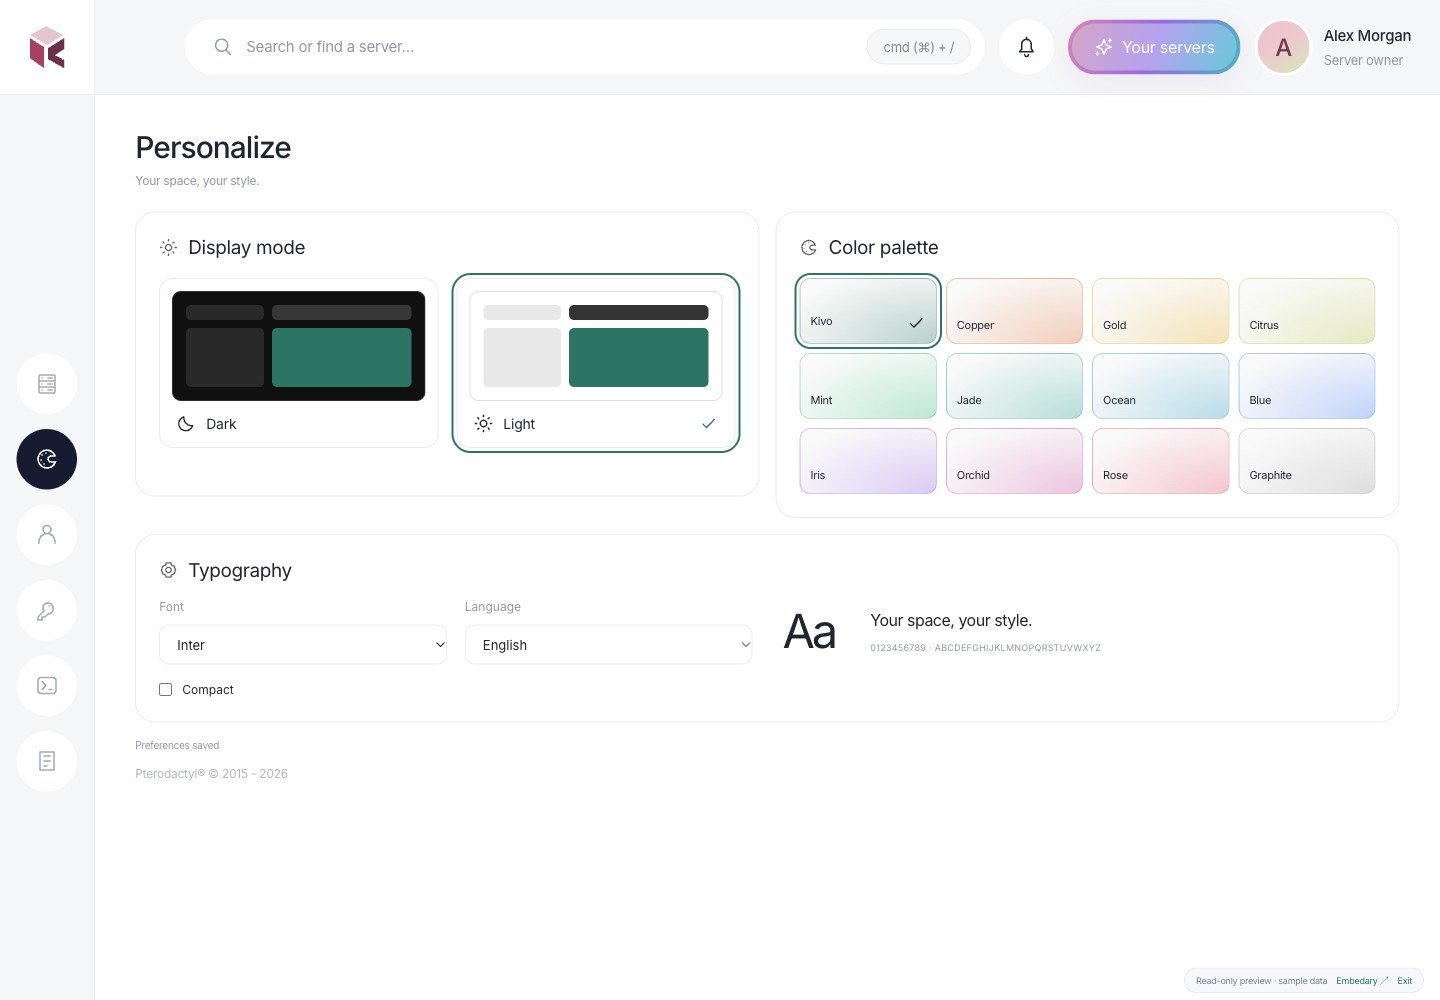Open the Personalize palette sidebar icon

click(x=47, y=459)
